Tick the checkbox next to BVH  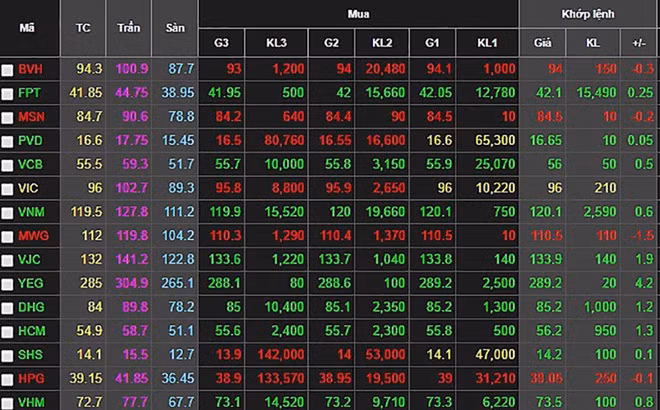(x=8, y=70)
